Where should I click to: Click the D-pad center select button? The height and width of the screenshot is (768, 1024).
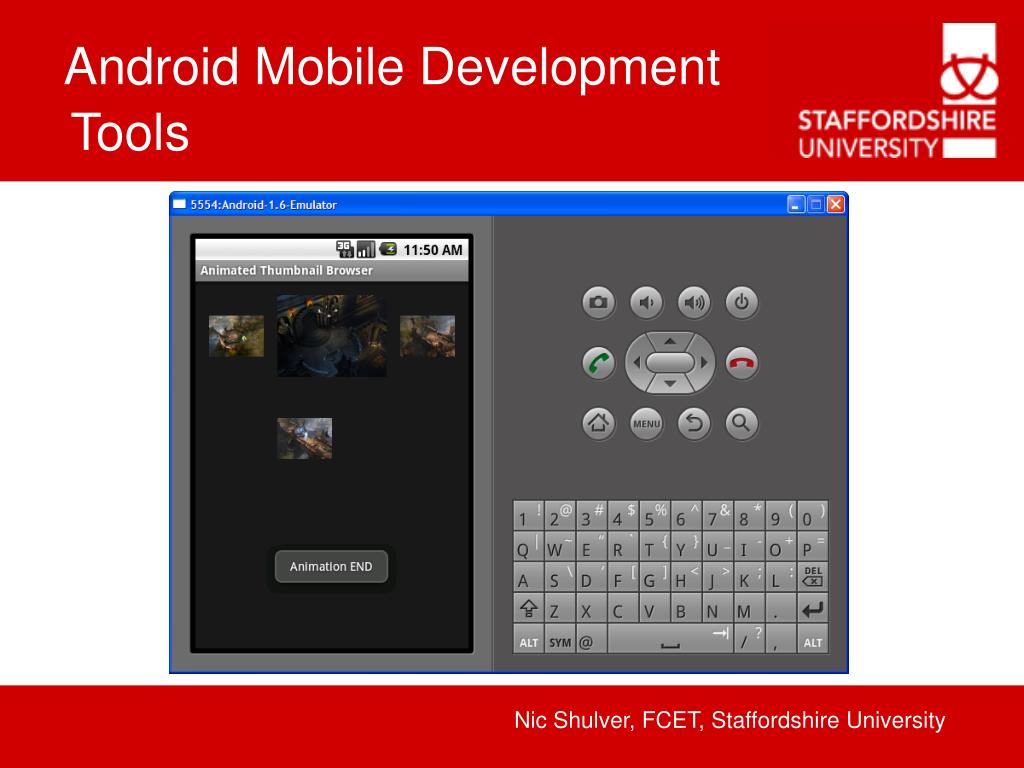[670, 362]
